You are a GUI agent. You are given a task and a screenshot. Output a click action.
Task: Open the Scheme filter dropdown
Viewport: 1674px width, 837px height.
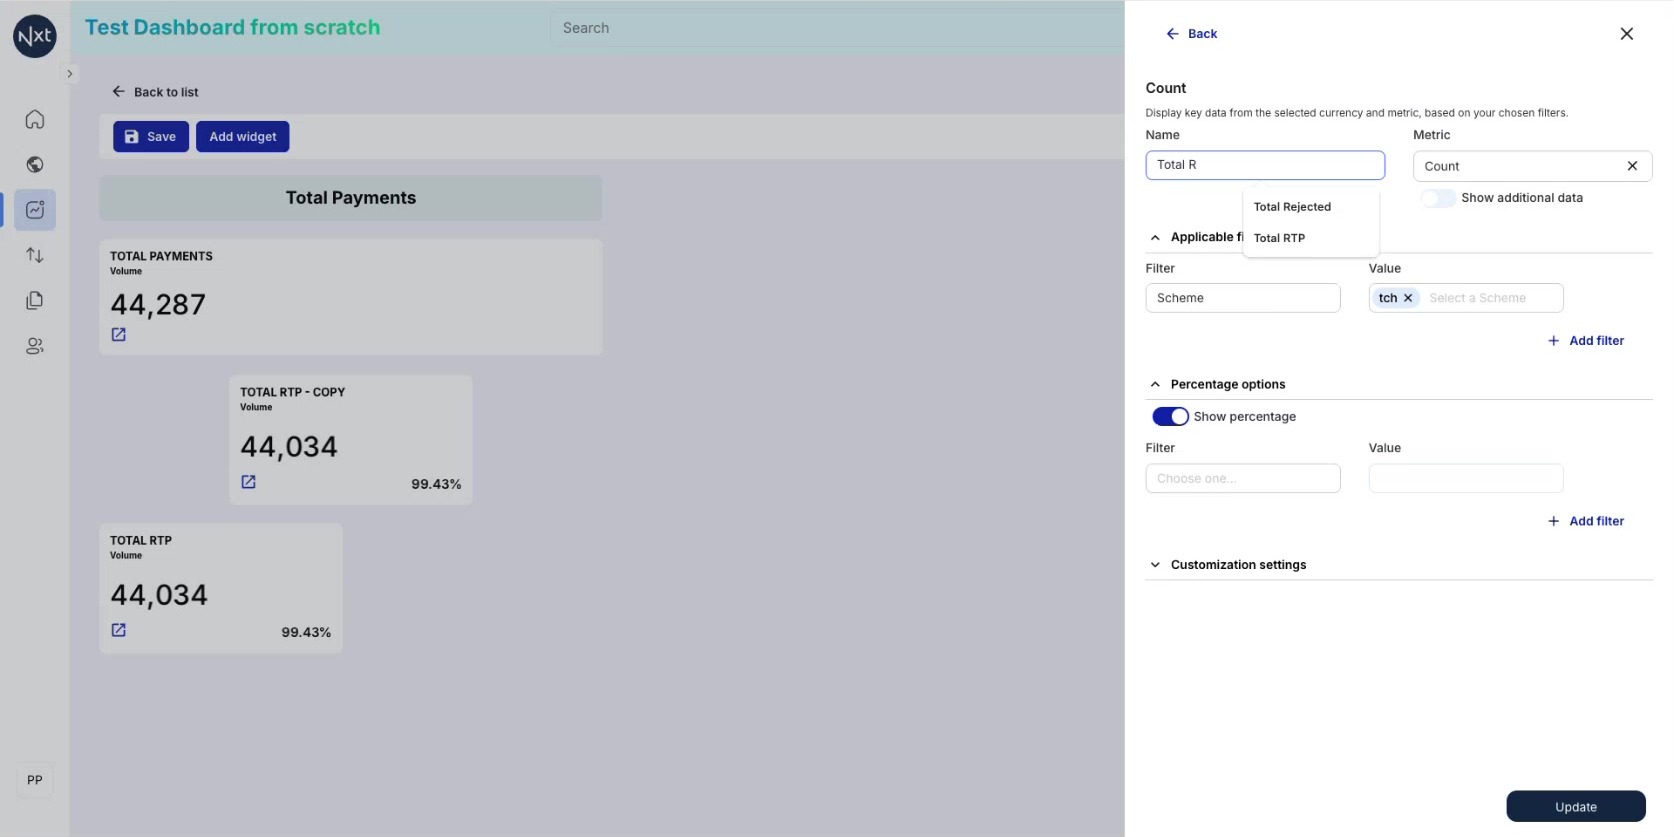point(1243,298)
